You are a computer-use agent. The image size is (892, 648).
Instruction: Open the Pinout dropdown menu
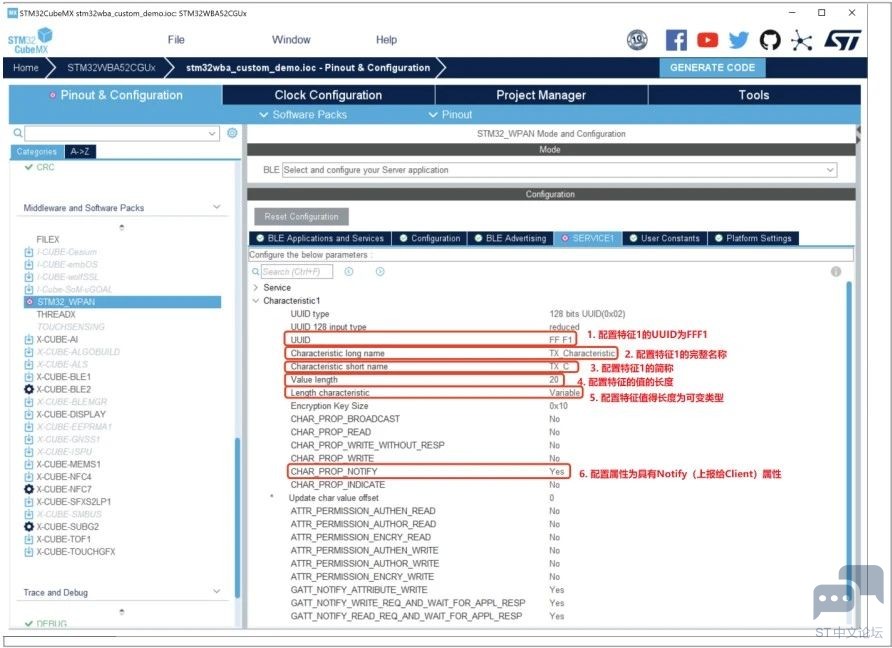pos(451,114)
